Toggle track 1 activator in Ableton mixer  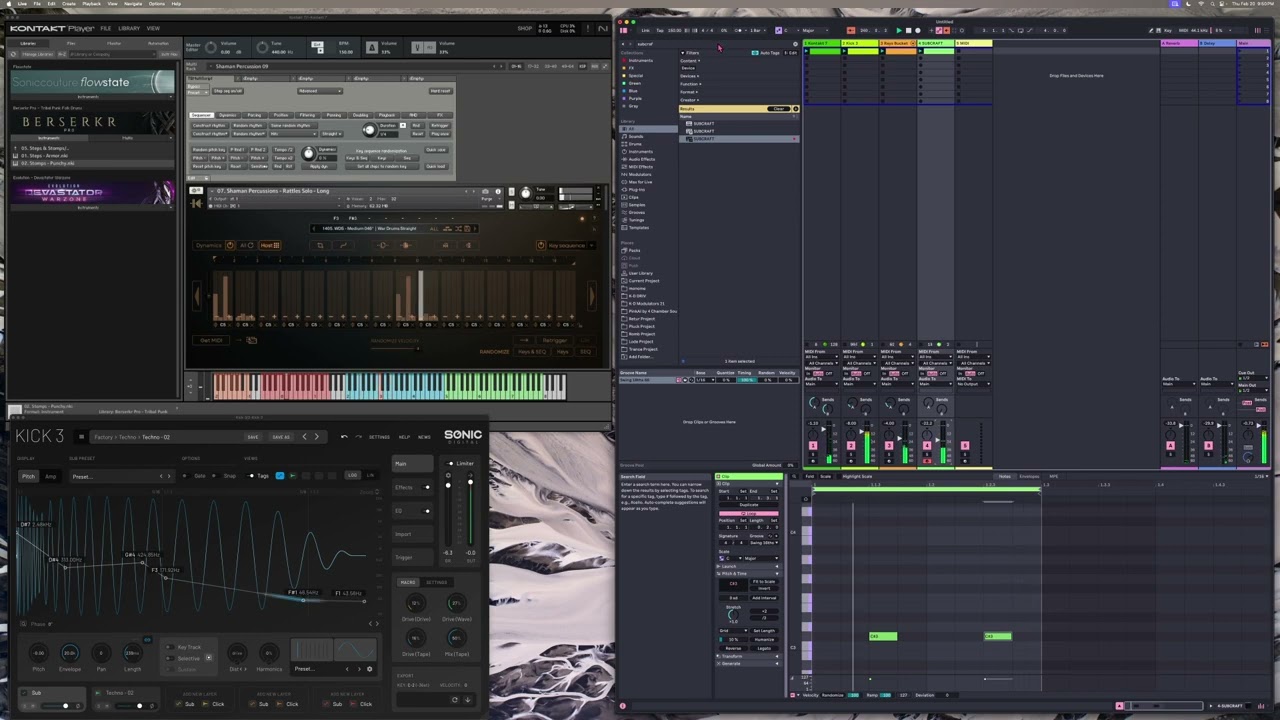coord(813,445)
